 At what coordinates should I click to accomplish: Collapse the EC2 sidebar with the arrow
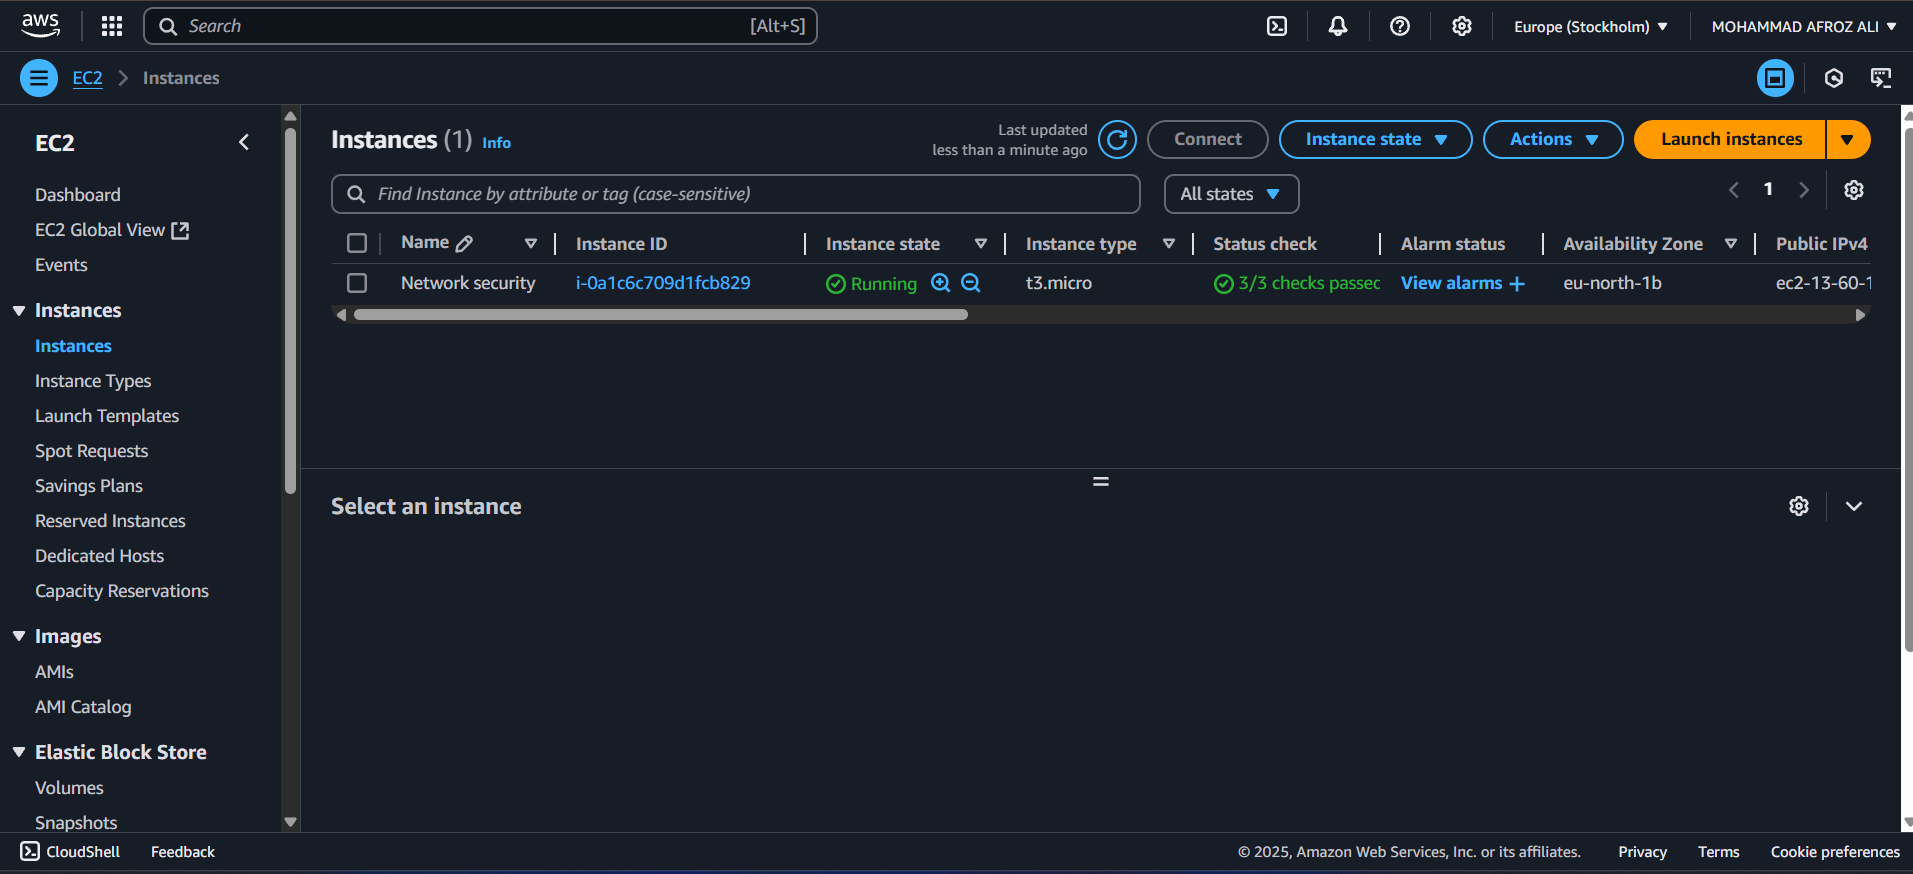[244, 142]
